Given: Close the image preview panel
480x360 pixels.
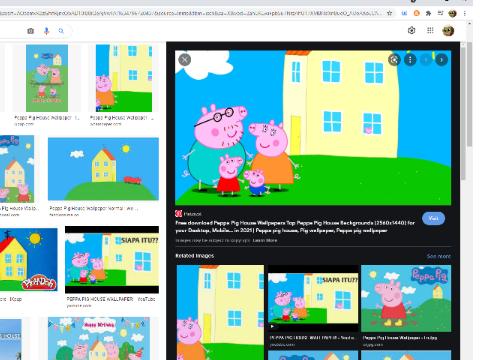Looking at the screenshot, I should 185,60.
